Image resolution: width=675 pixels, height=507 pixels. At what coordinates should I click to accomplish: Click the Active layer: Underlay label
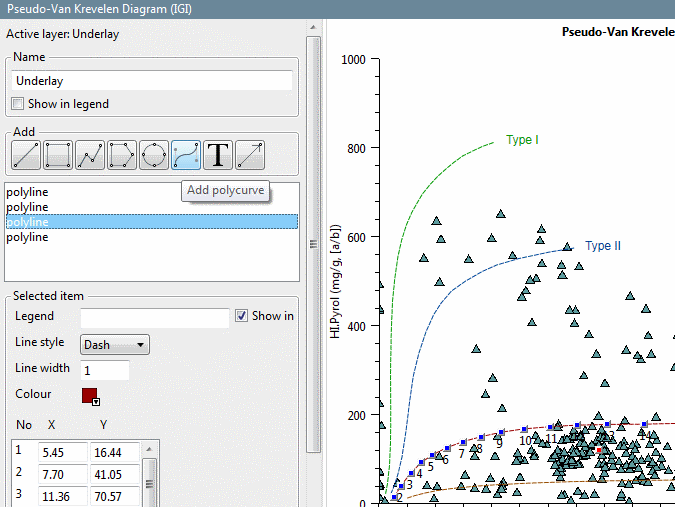tap(62, 34)
